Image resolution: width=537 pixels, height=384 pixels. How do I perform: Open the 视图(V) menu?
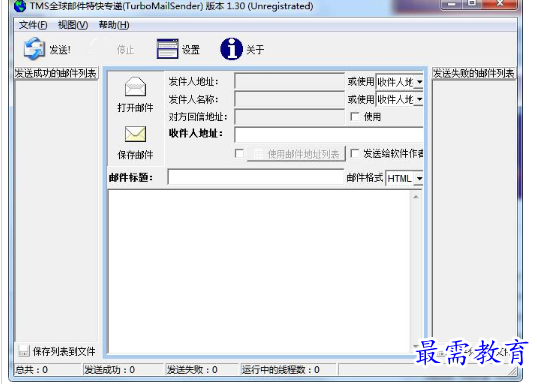pos(73,25)
